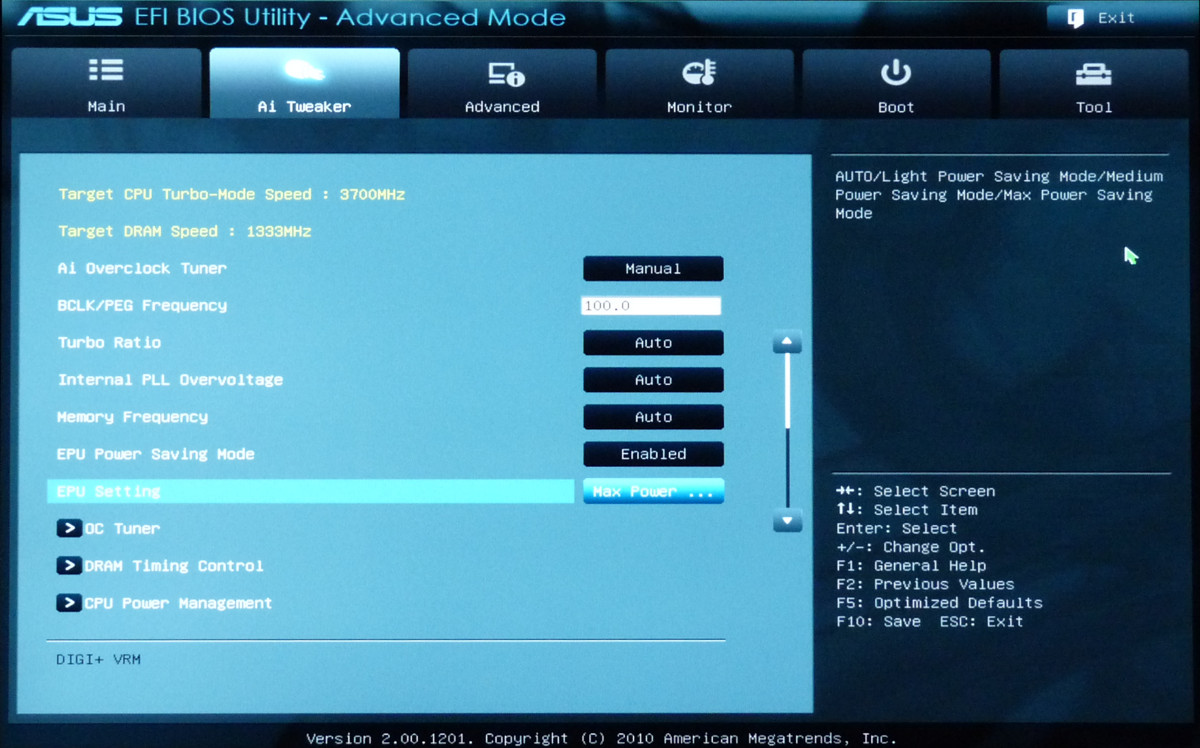
Task: Click the BCLK/PEG Frequency input field
Action: (x=651, y=306)
